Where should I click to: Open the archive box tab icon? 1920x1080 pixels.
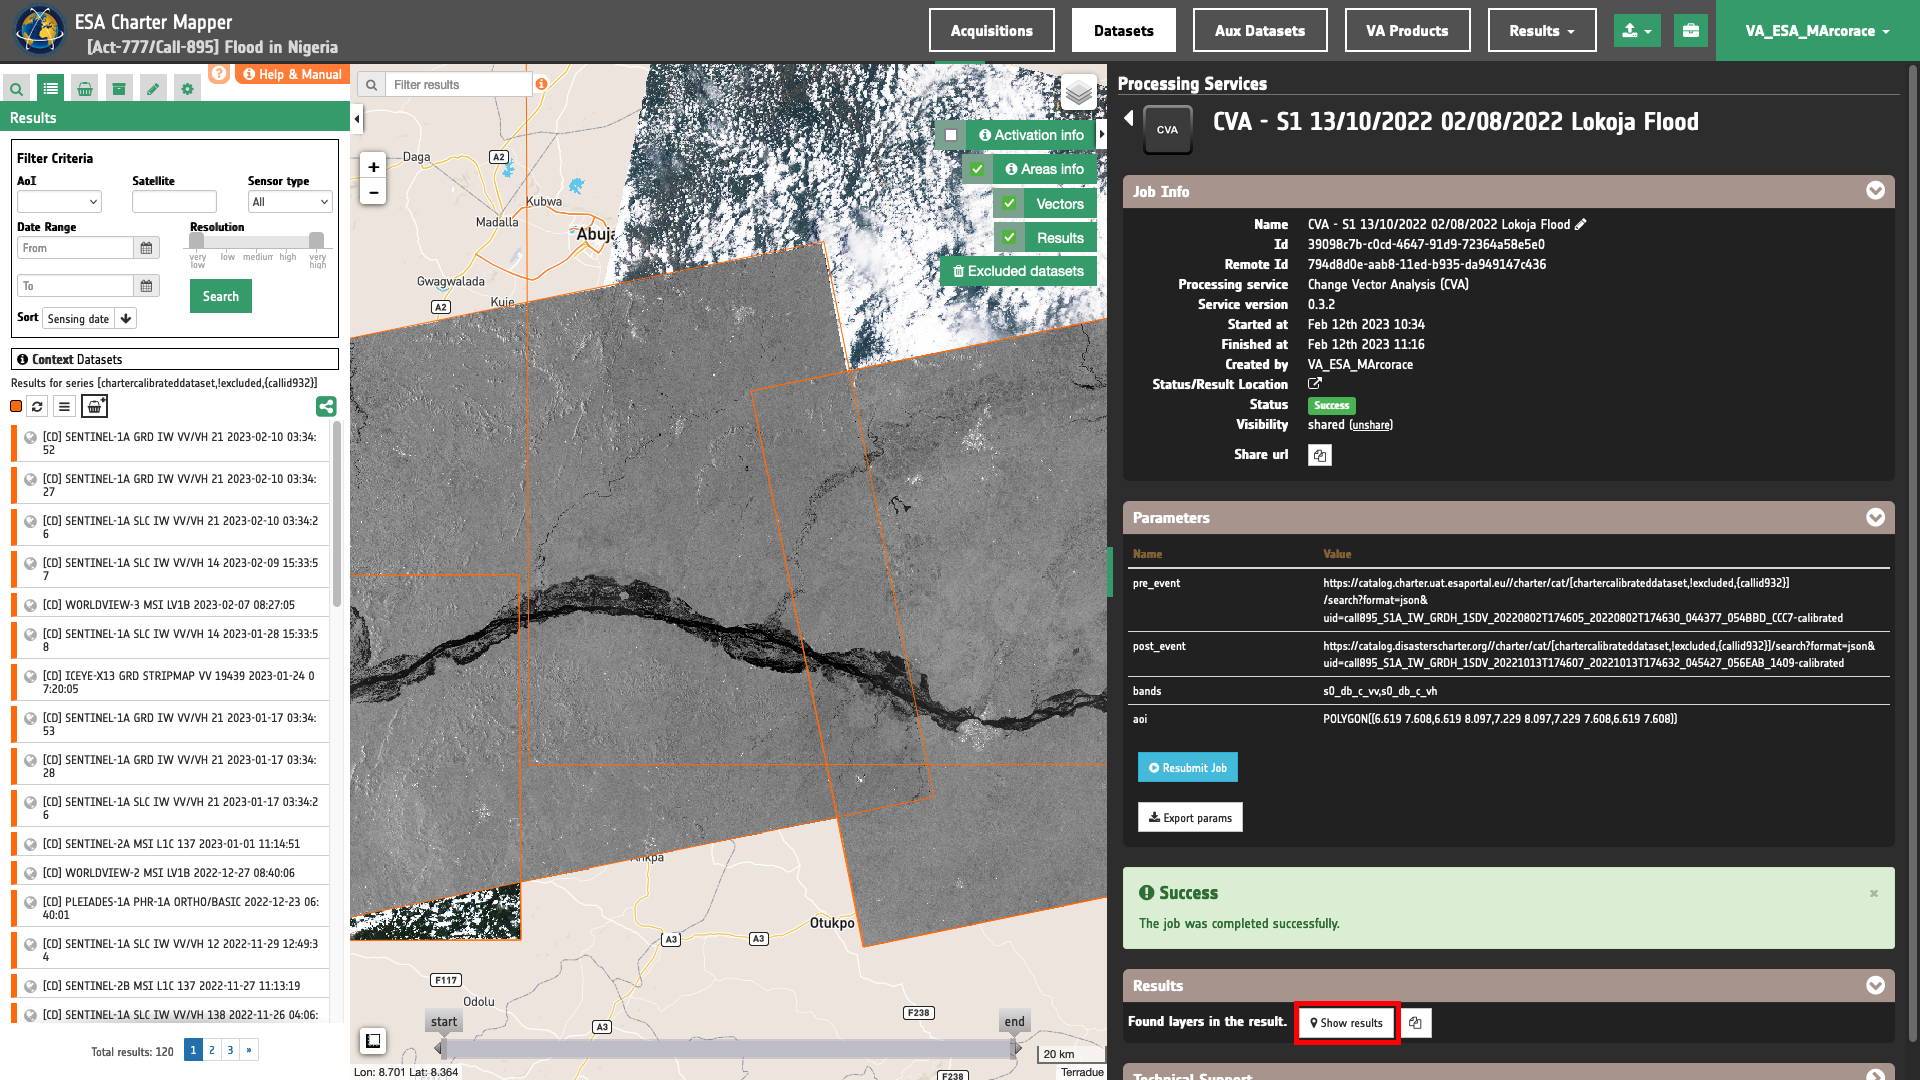119,89
